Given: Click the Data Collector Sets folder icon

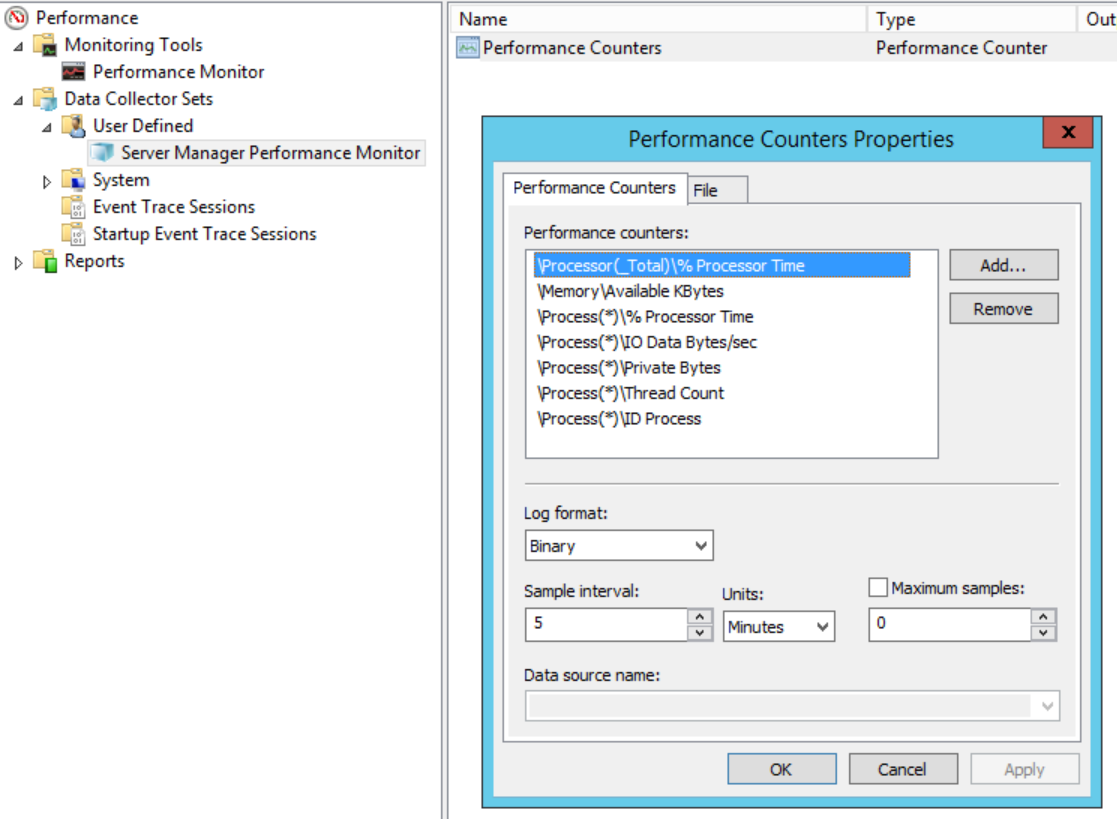Looking at the screenshot, I should (x=45, y=99).
